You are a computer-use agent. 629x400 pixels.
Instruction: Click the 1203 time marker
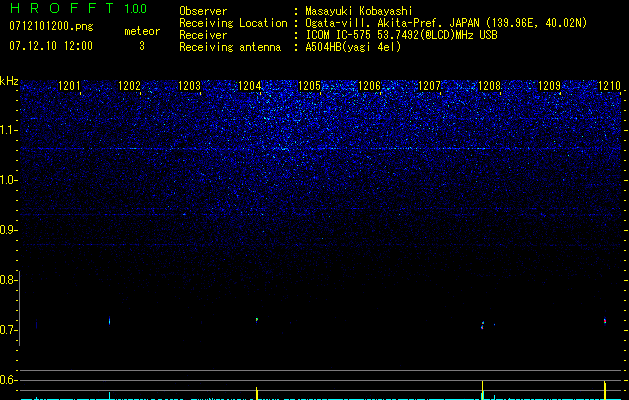pos(189,85)
